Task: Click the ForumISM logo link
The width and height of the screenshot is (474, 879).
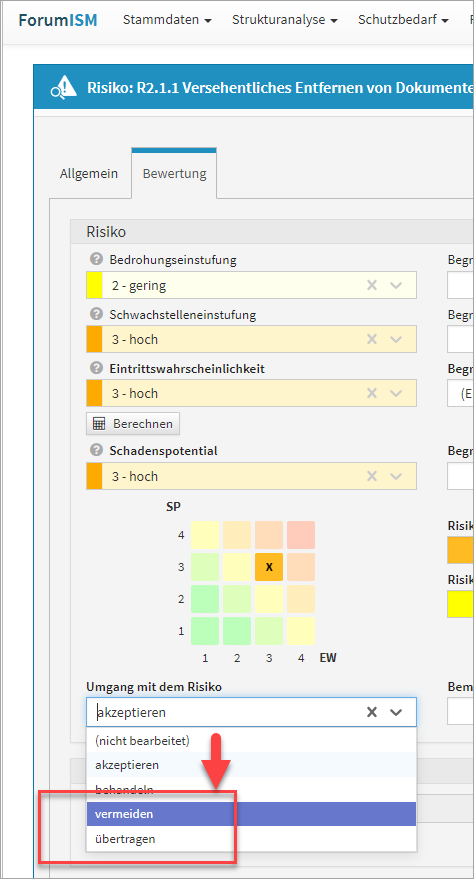Action: coord(58,20)
